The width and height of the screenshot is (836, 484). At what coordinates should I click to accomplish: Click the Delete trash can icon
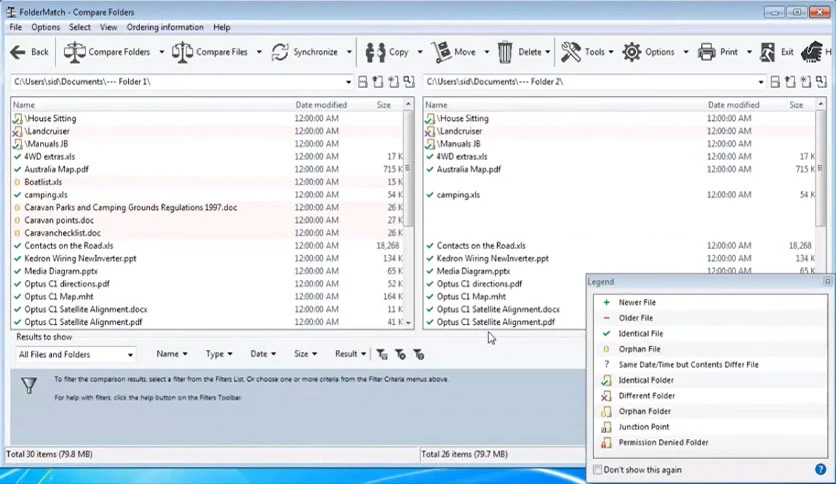504,52
